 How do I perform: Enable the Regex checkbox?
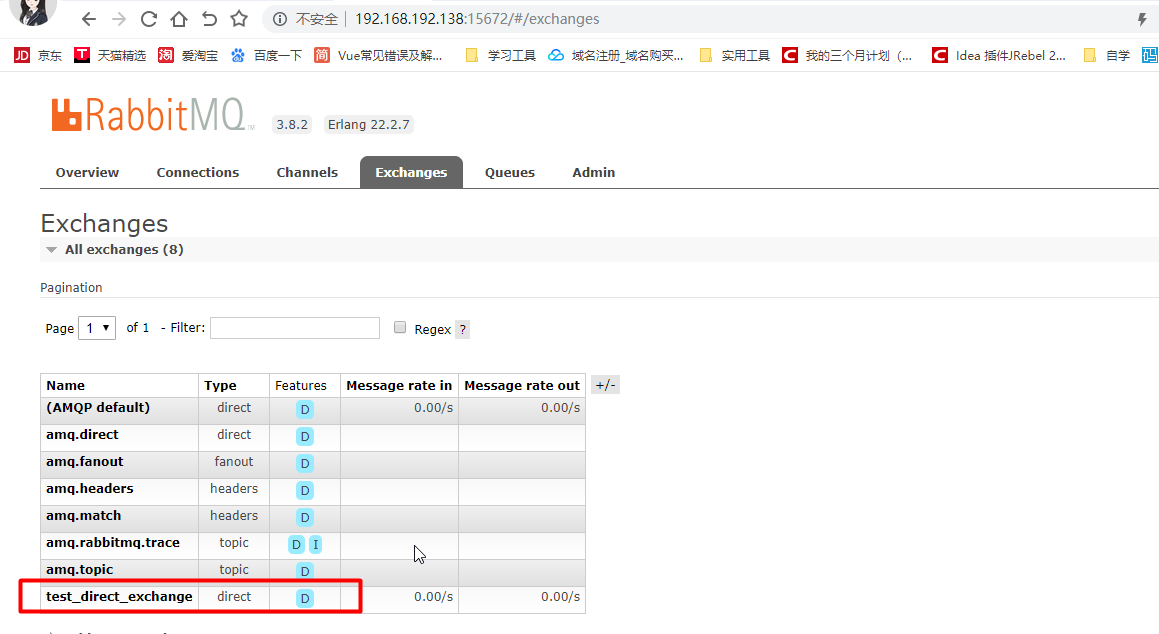(400, 327)
